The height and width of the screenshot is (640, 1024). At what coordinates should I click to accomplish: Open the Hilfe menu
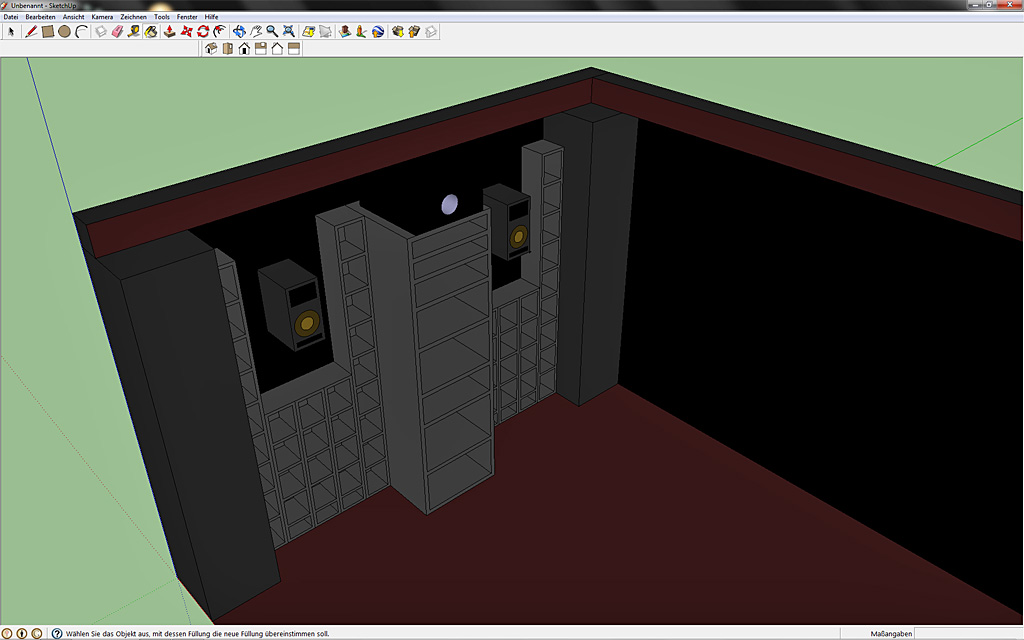click(212, 17)
